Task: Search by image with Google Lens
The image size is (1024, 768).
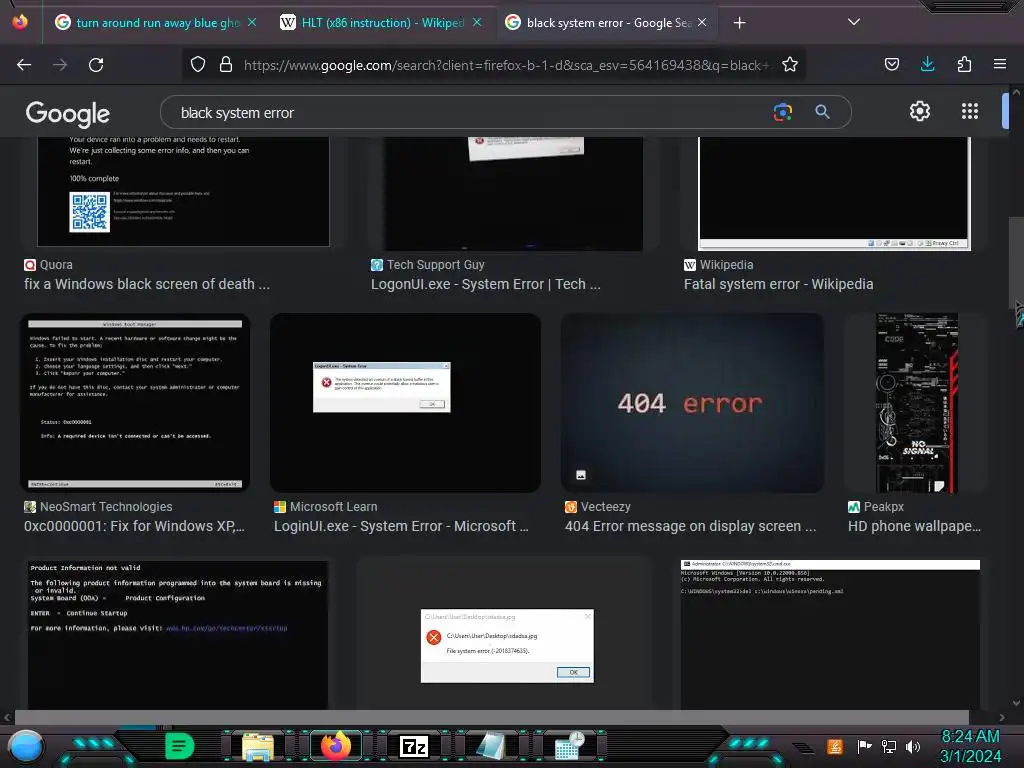Action: [x=782, y=112]
